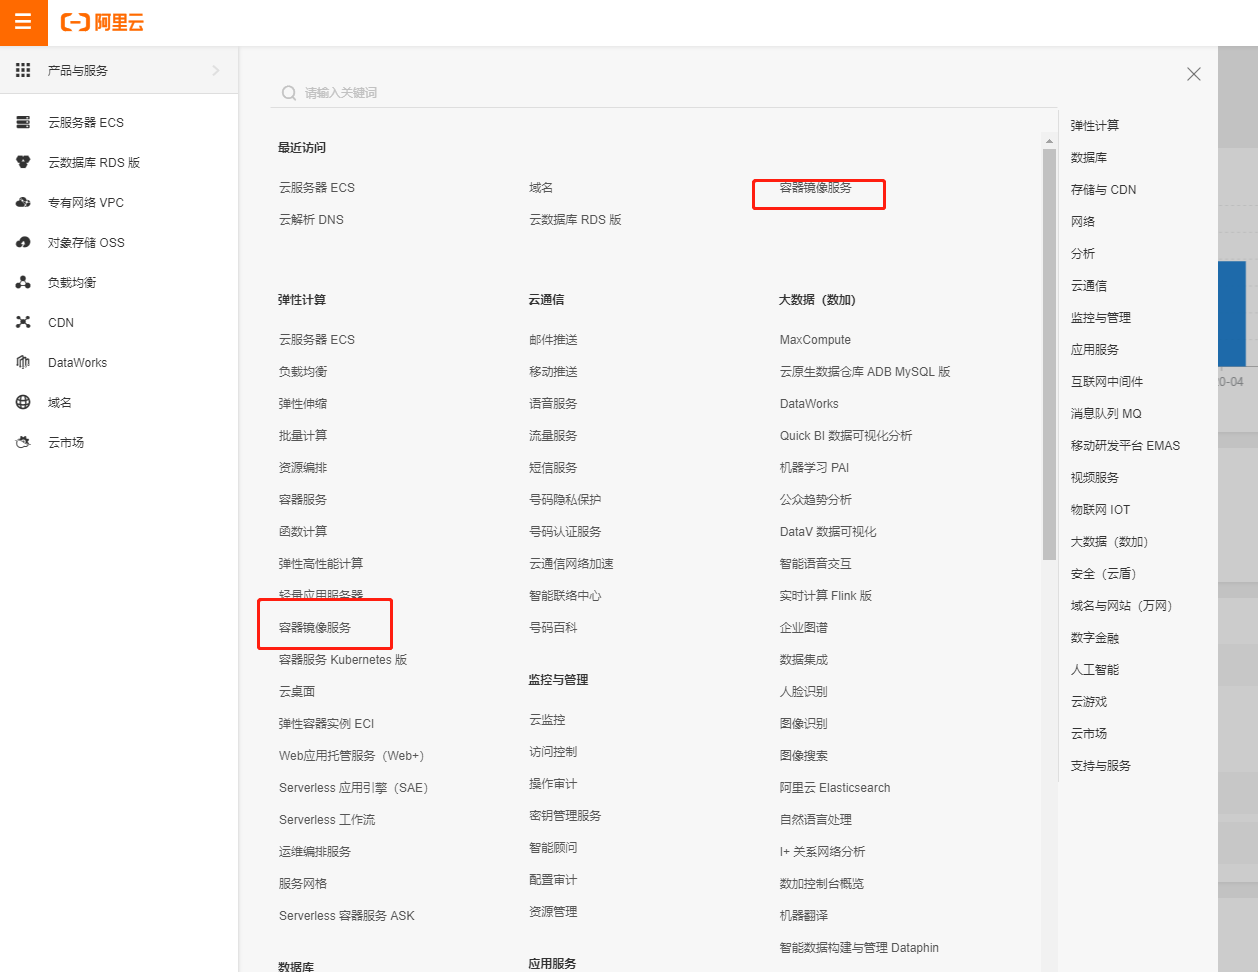Expand 产品与服务 chevron arrow
1258x972 pixels.
tap(216, 70)
